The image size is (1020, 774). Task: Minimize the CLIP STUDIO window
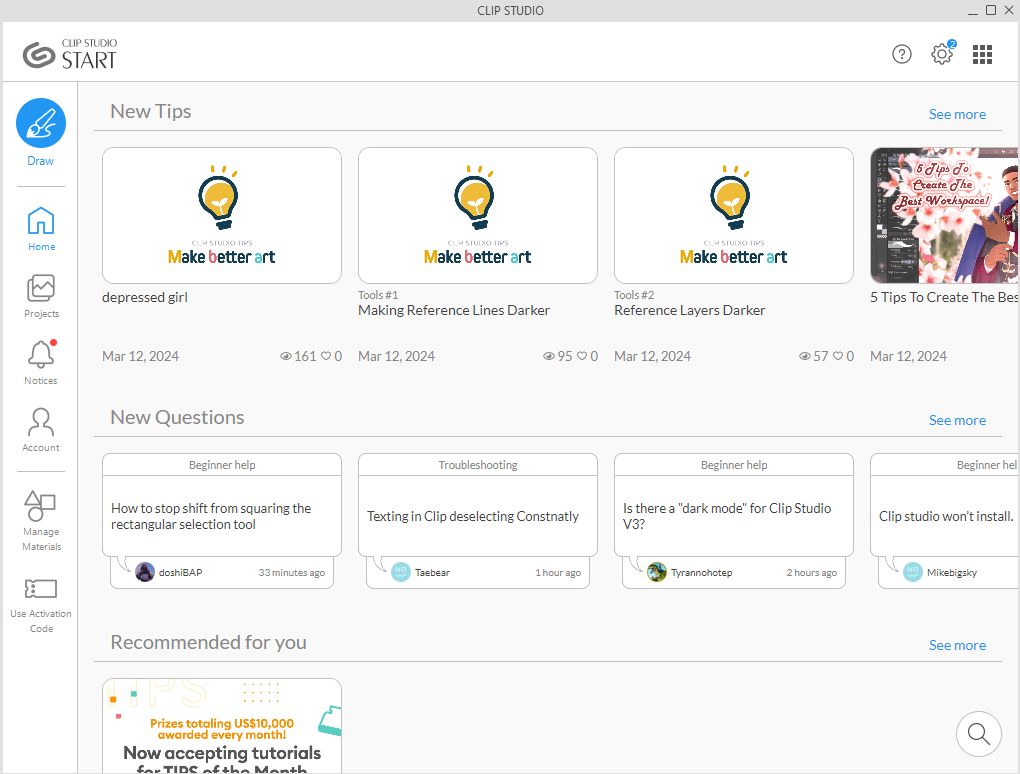point(973,11)
